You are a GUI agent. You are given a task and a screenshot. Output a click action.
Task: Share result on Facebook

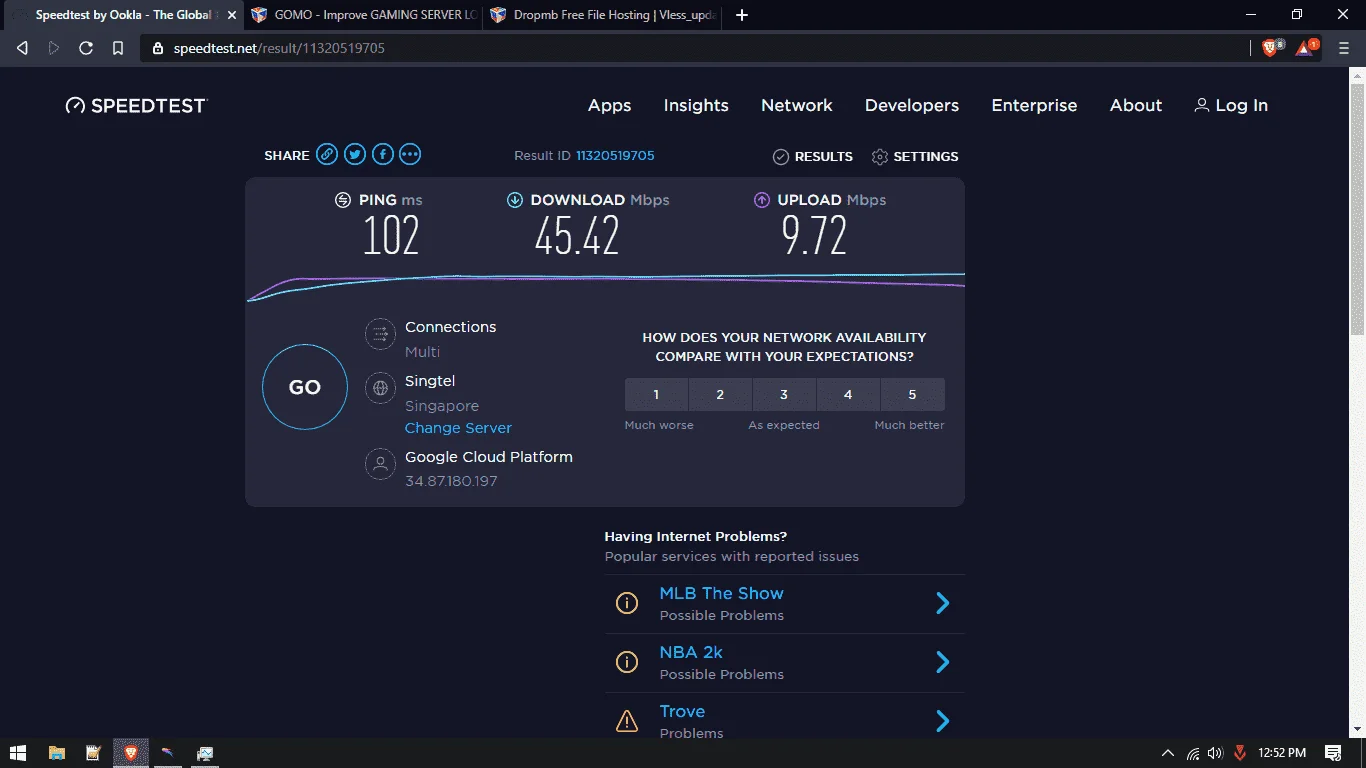[383, 154]
